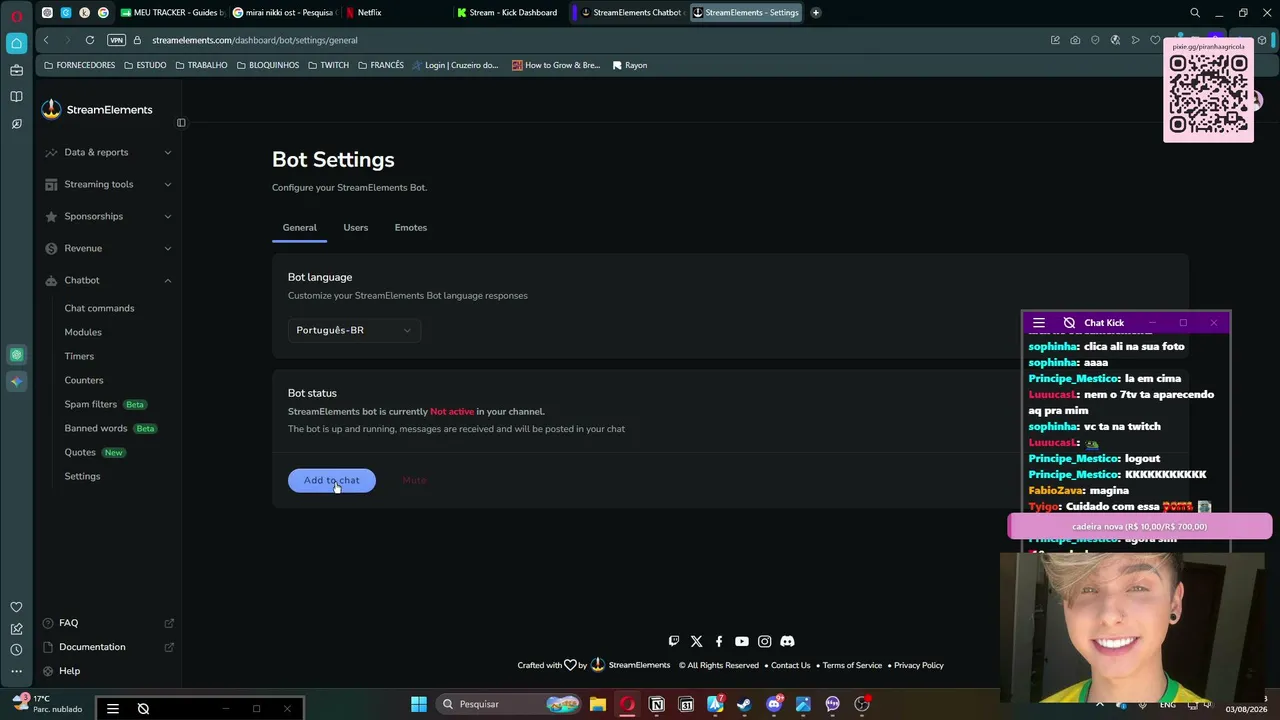This screenshot has width=1280, height=720.
Task: Open StreamElements Twitch social link
Action: tap(674, 641)
